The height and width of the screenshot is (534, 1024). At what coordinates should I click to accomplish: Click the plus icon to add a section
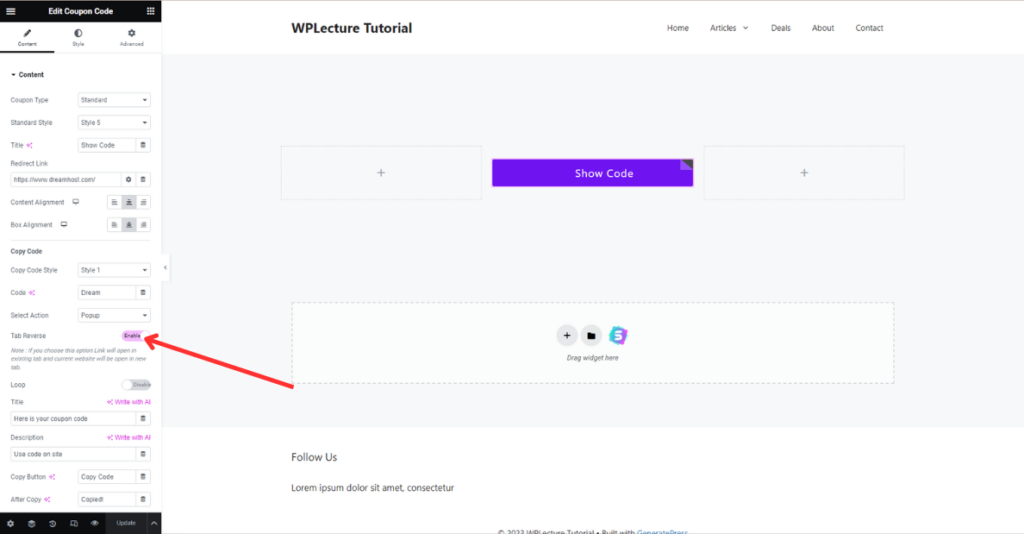tap(567, 336)
